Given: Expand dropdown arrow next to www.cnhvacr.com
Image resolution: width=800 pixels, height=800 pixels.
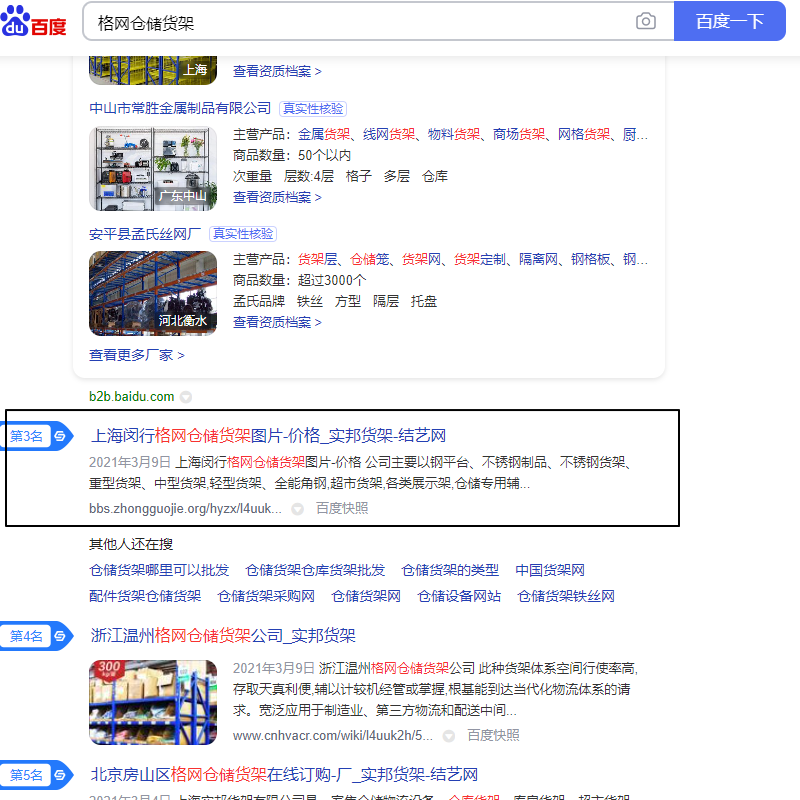Looking at the screenshot, I should coord(449,736).
